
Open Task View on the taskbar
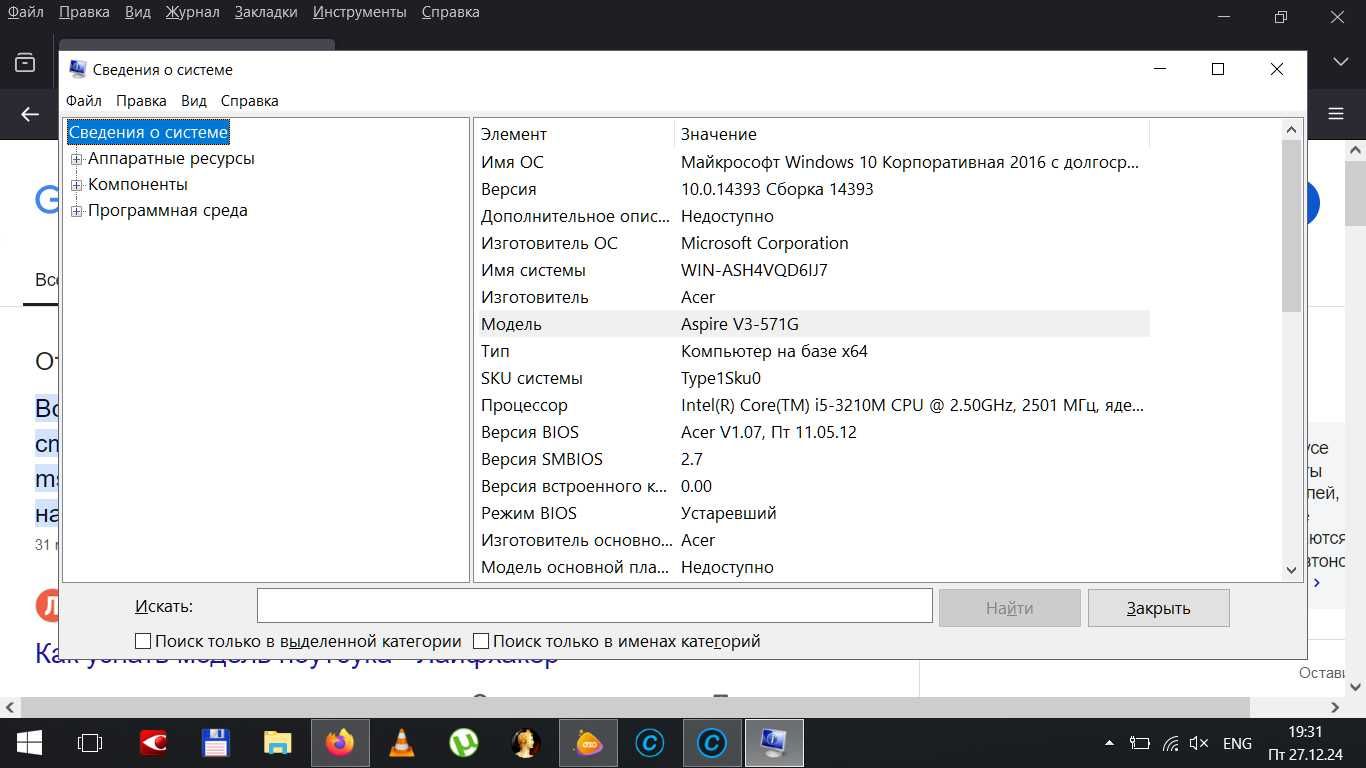90,743
